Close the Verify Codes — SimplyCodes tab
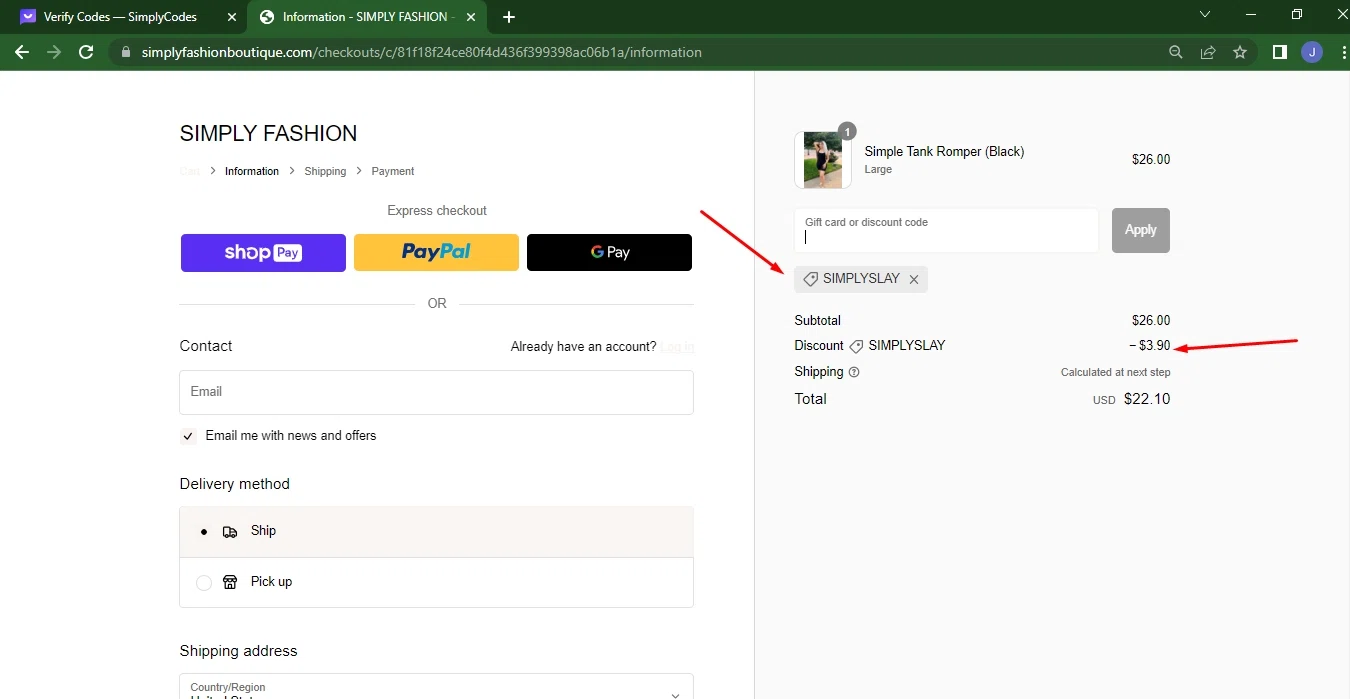 coord(231,17)
